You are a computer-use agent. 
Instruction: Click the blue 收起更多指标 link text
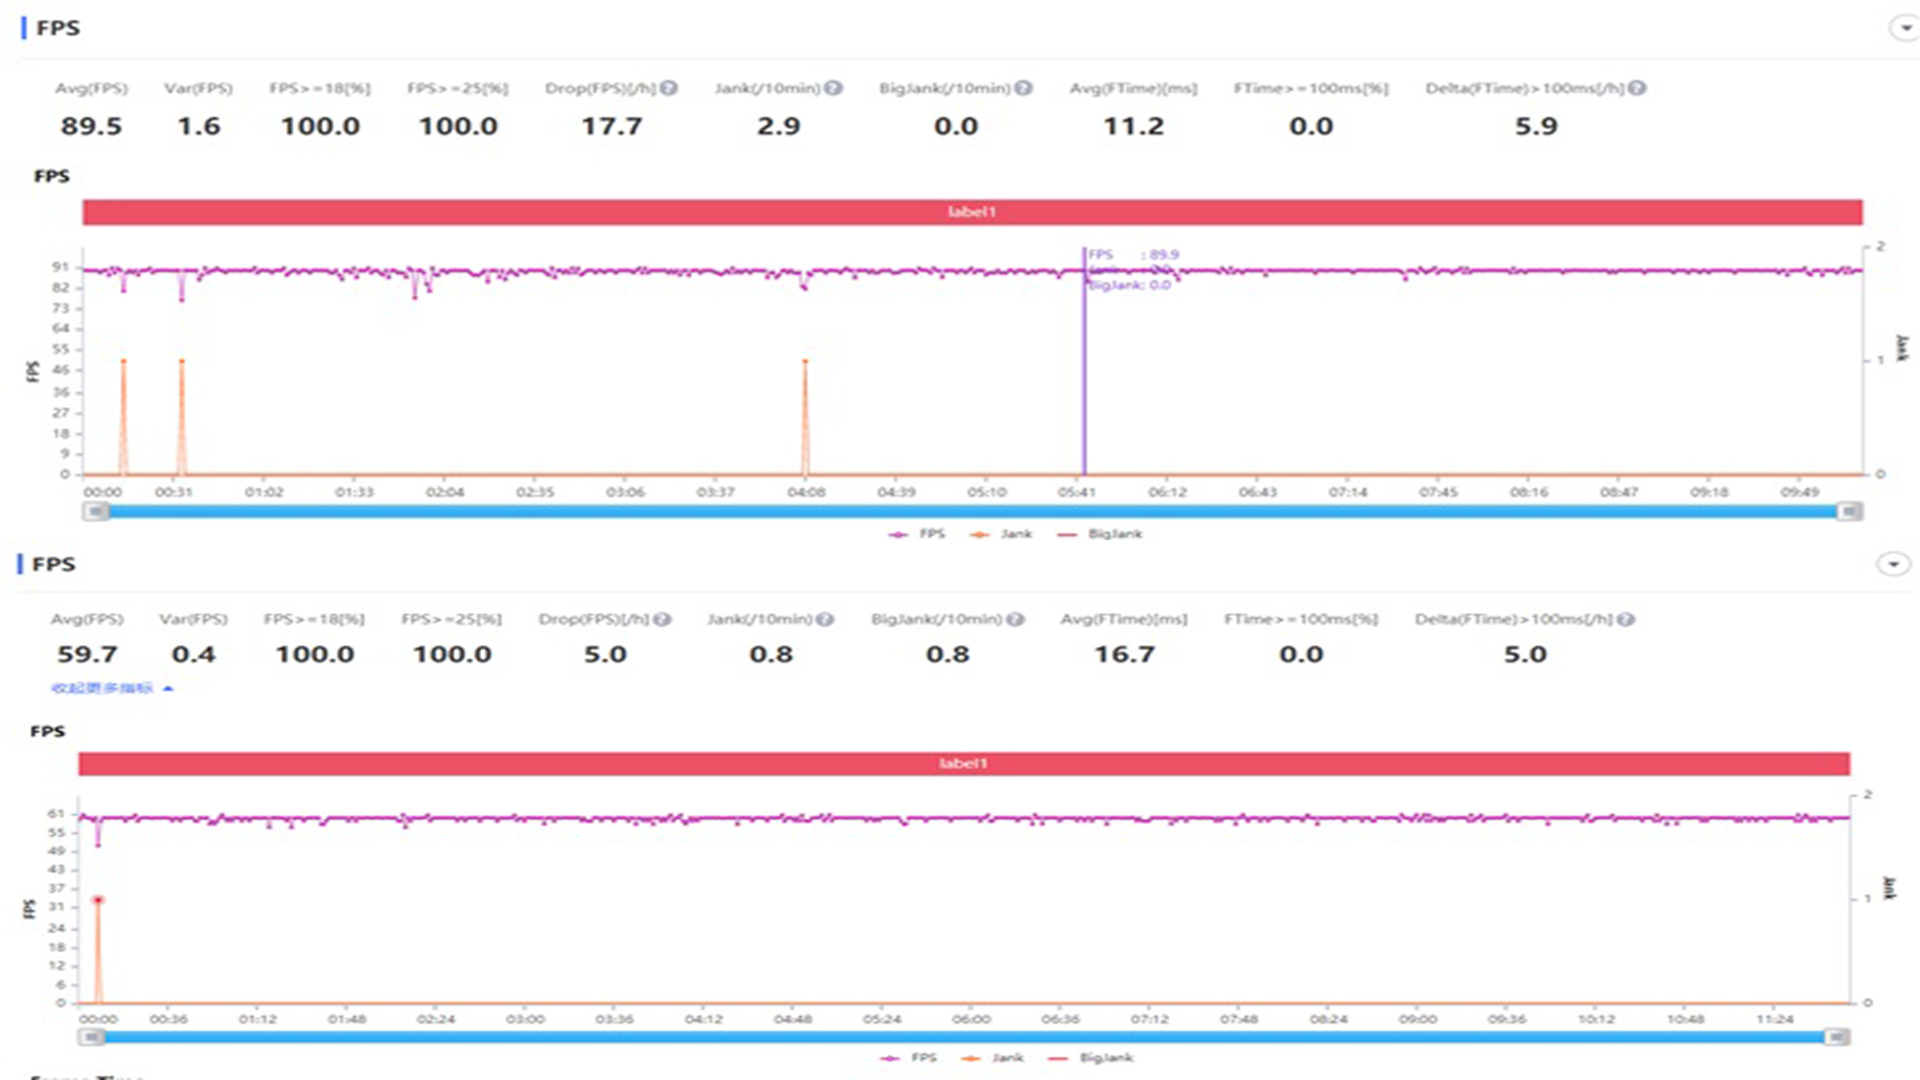click(102, 688)
